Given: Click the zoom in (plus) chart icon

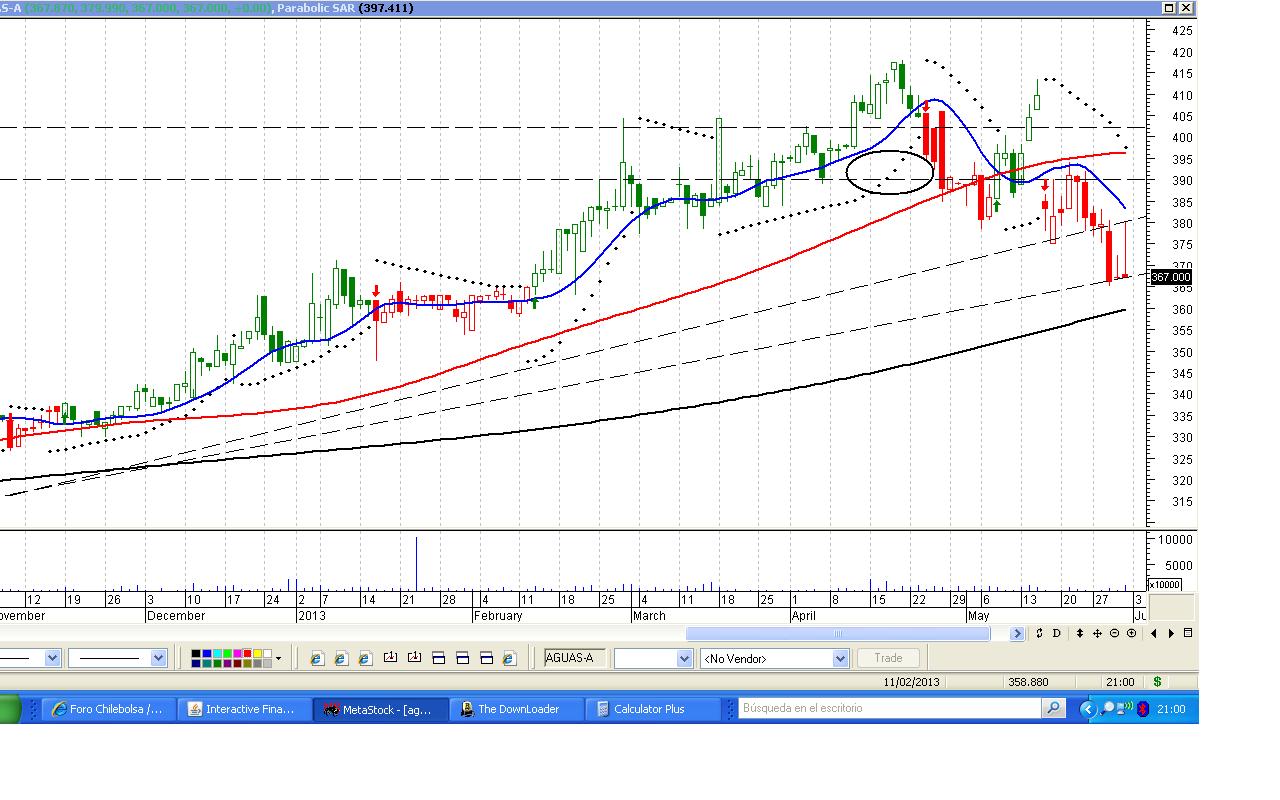Looking at the screenshot, I should [x=1131, y=633].
